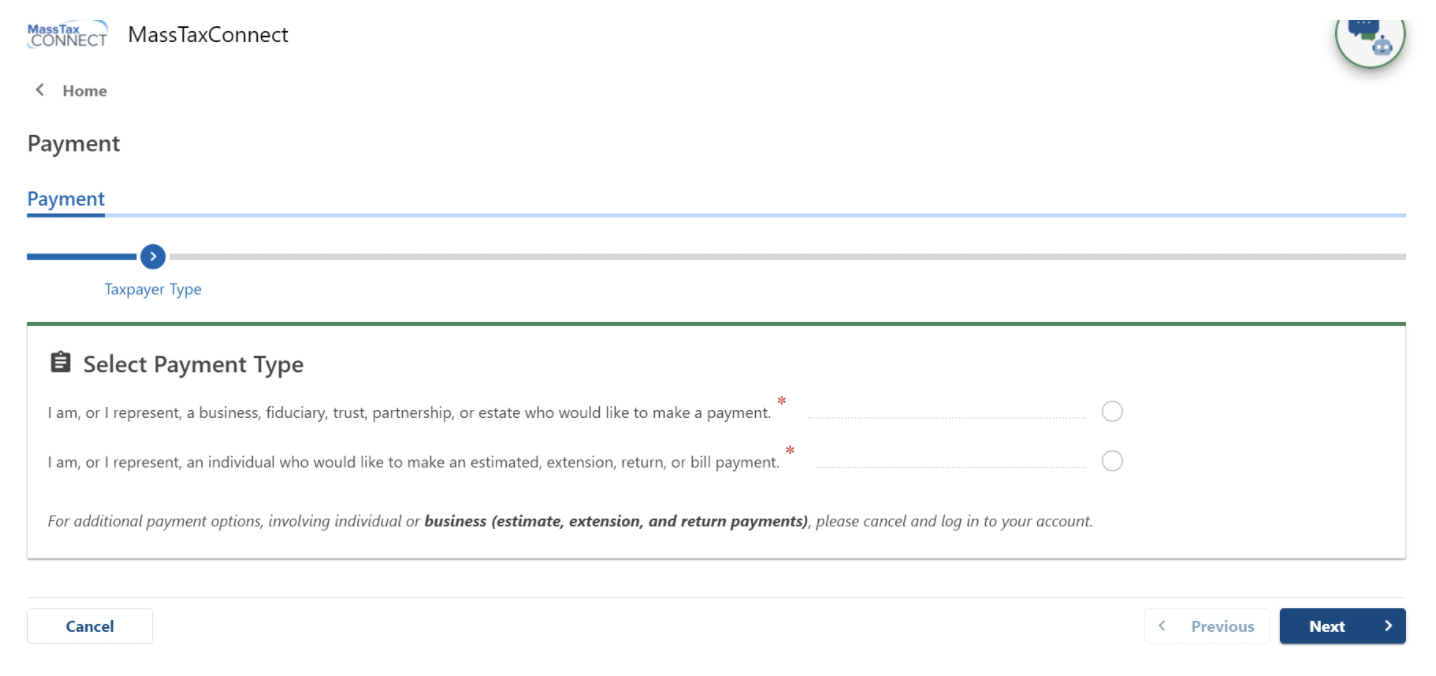Click the individual payment option label text

point(413,463)
